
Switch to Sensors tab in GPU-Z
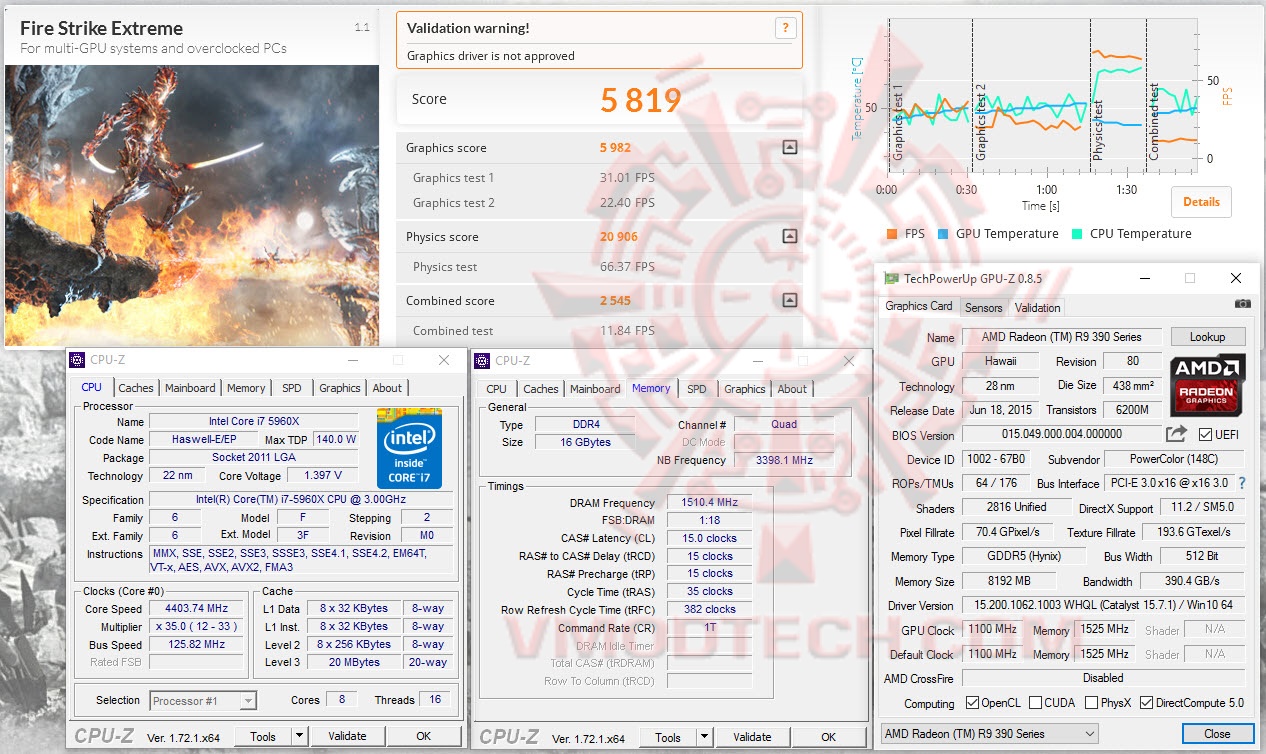point(984,307)
